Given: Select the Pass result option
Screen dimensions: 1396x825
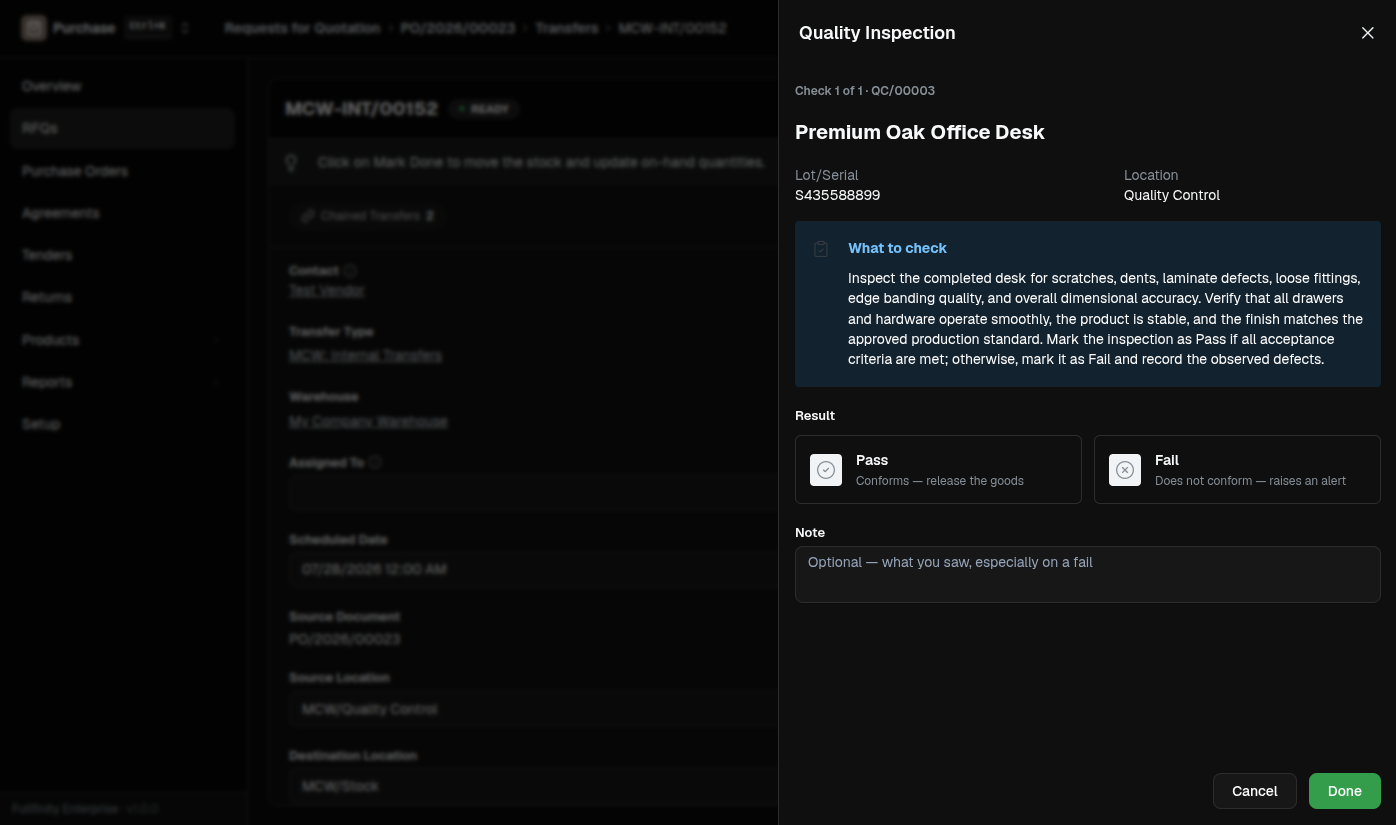Looking at the screenshot, I should tap(938, 469).
